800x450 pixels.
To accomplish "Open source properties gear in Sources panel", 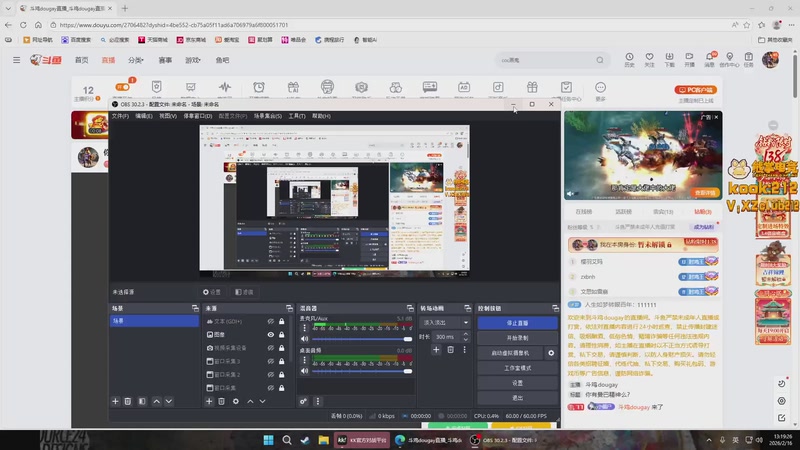I will coord(236,402).
